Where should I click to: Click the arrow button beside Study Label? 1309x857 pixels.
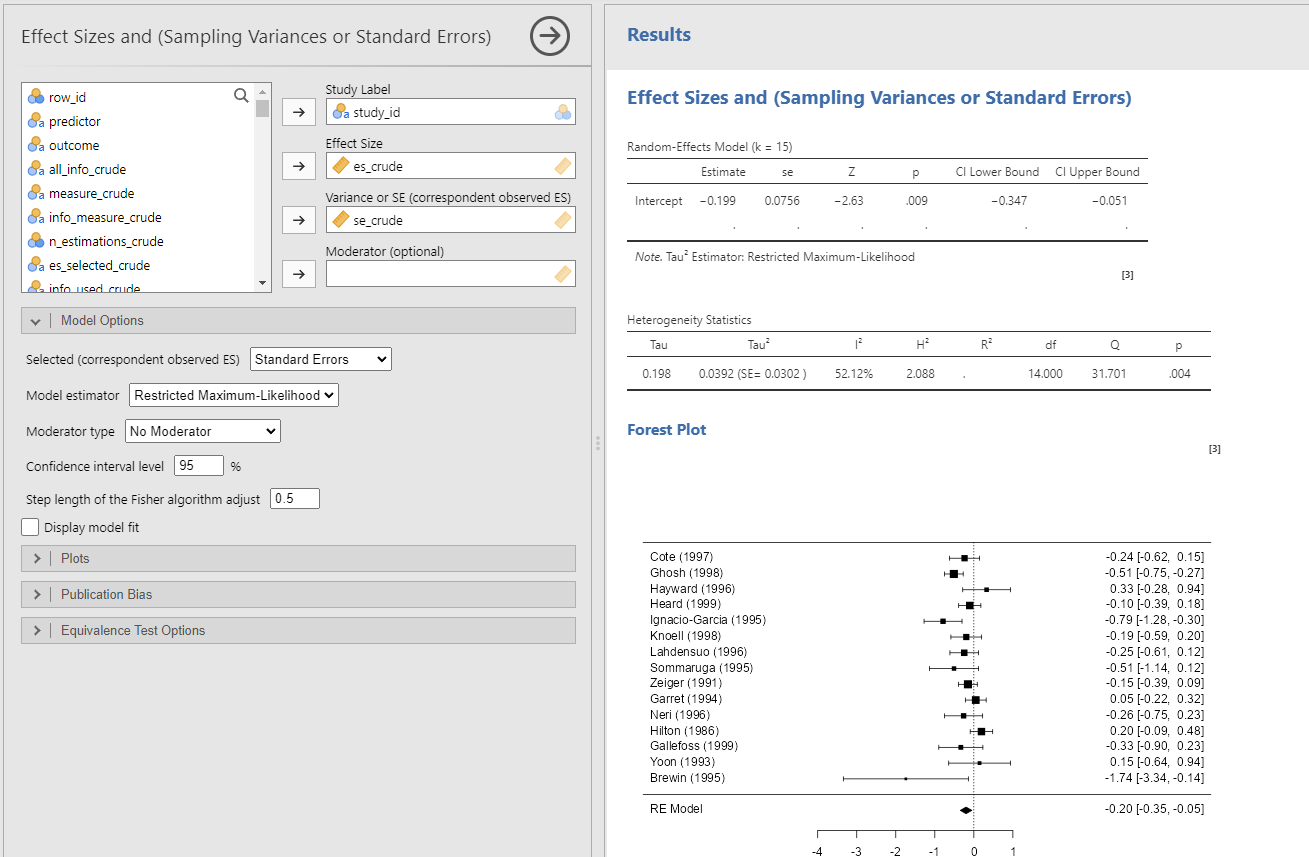(297, 112)
